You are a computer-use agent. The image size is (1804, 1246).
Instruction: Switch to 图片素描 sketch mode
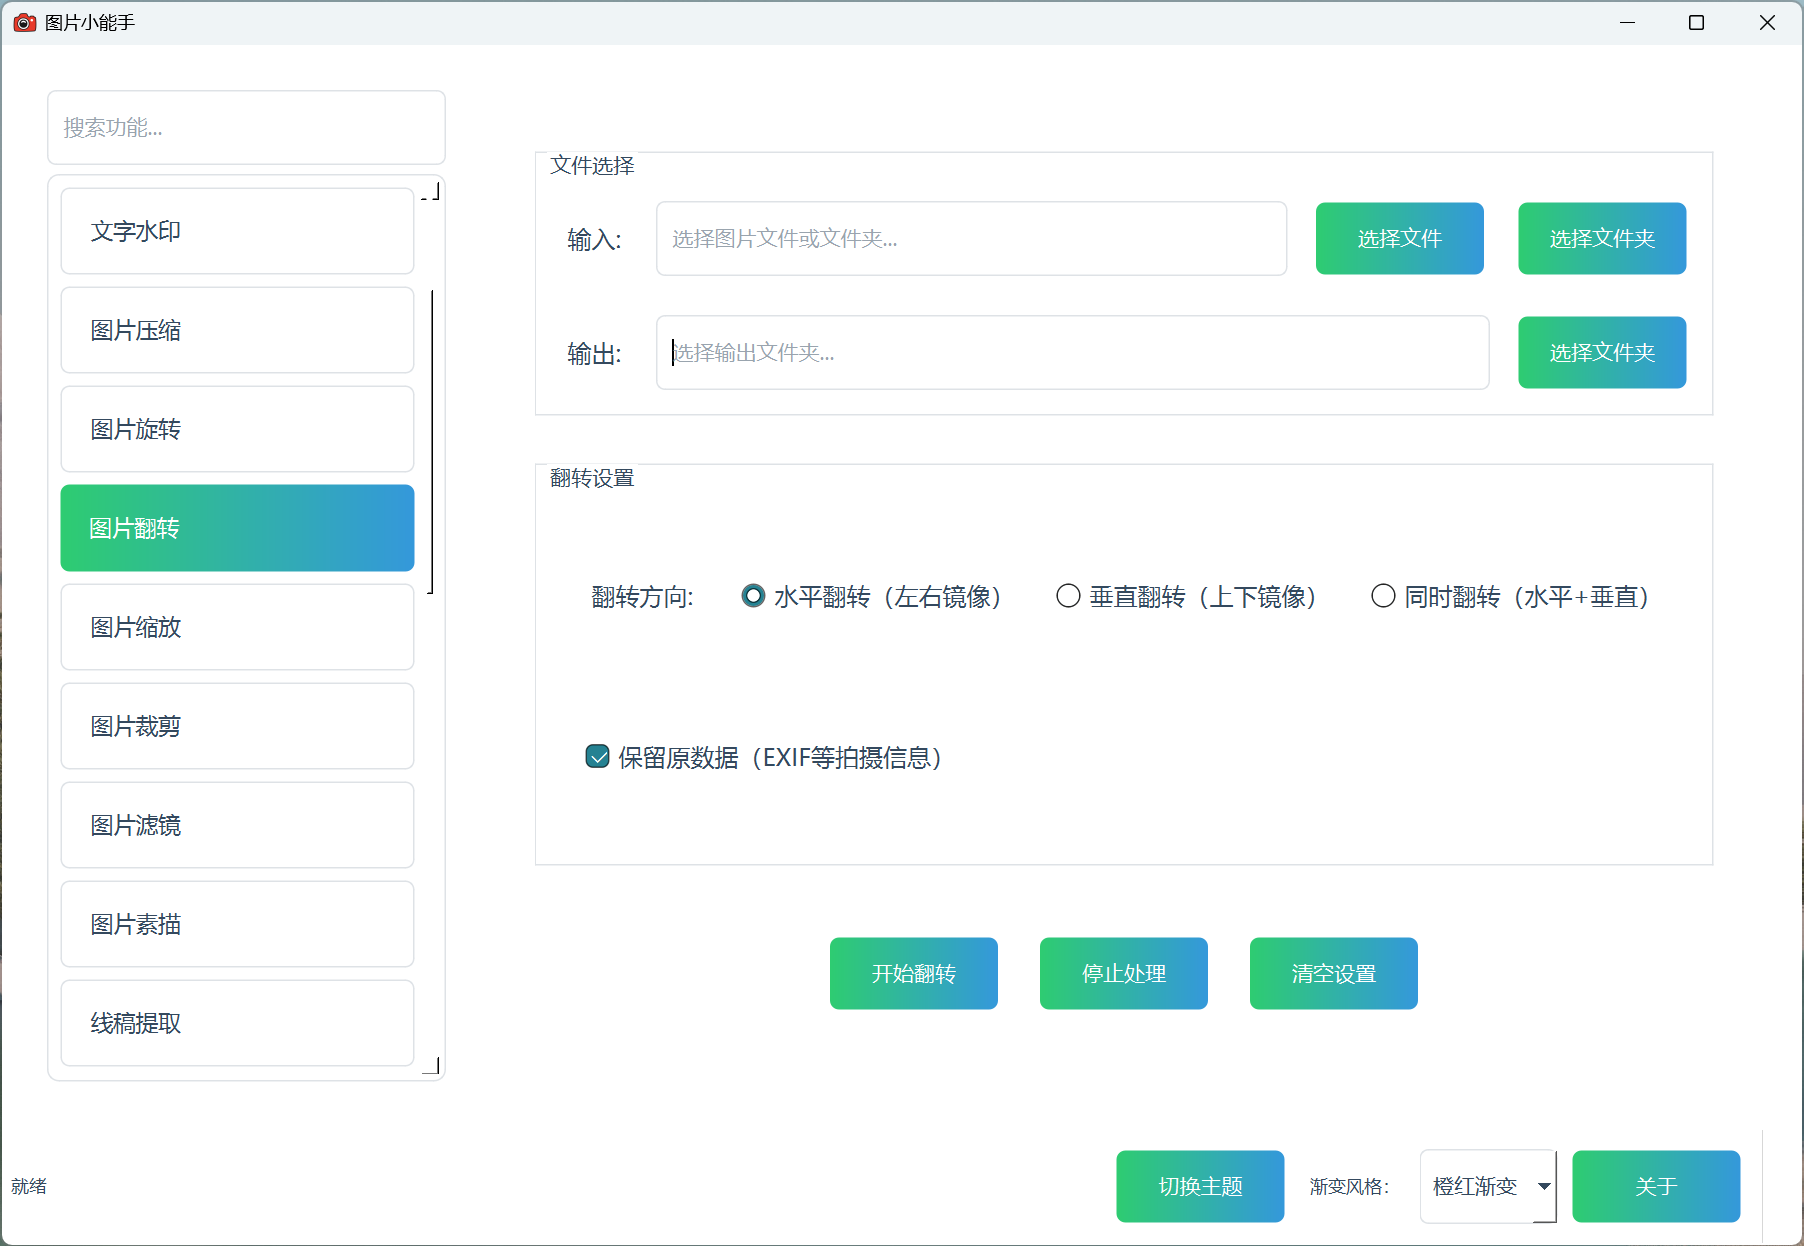[236, 924]
